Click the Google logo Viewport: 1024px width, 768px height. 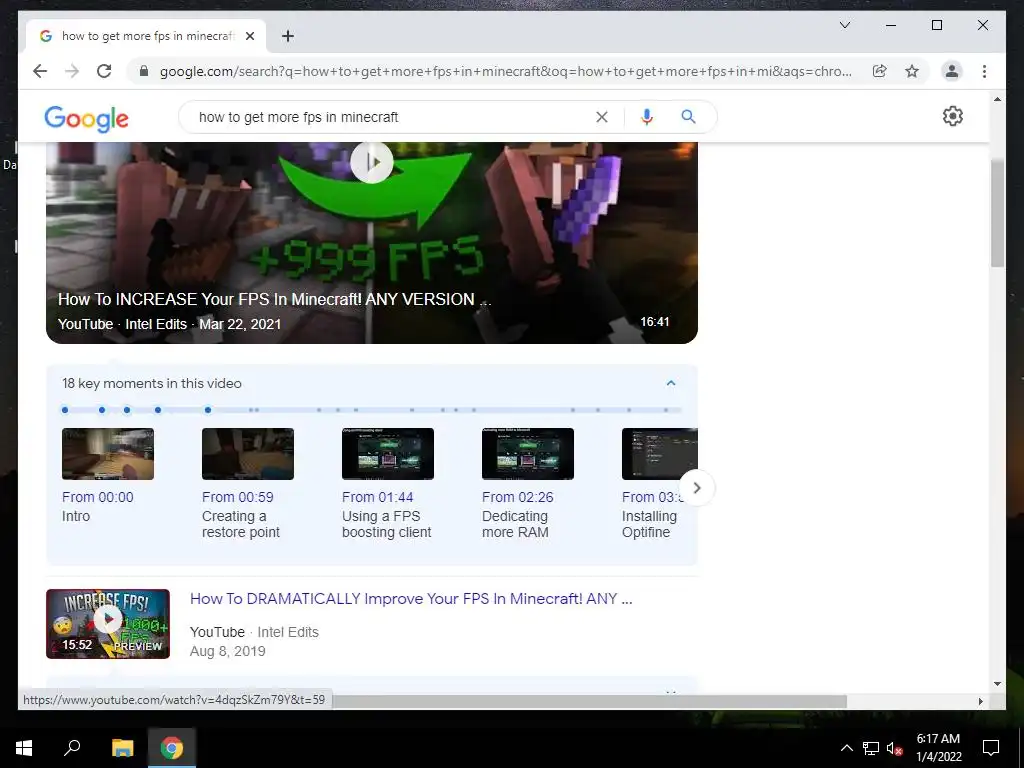pos(86,118)
